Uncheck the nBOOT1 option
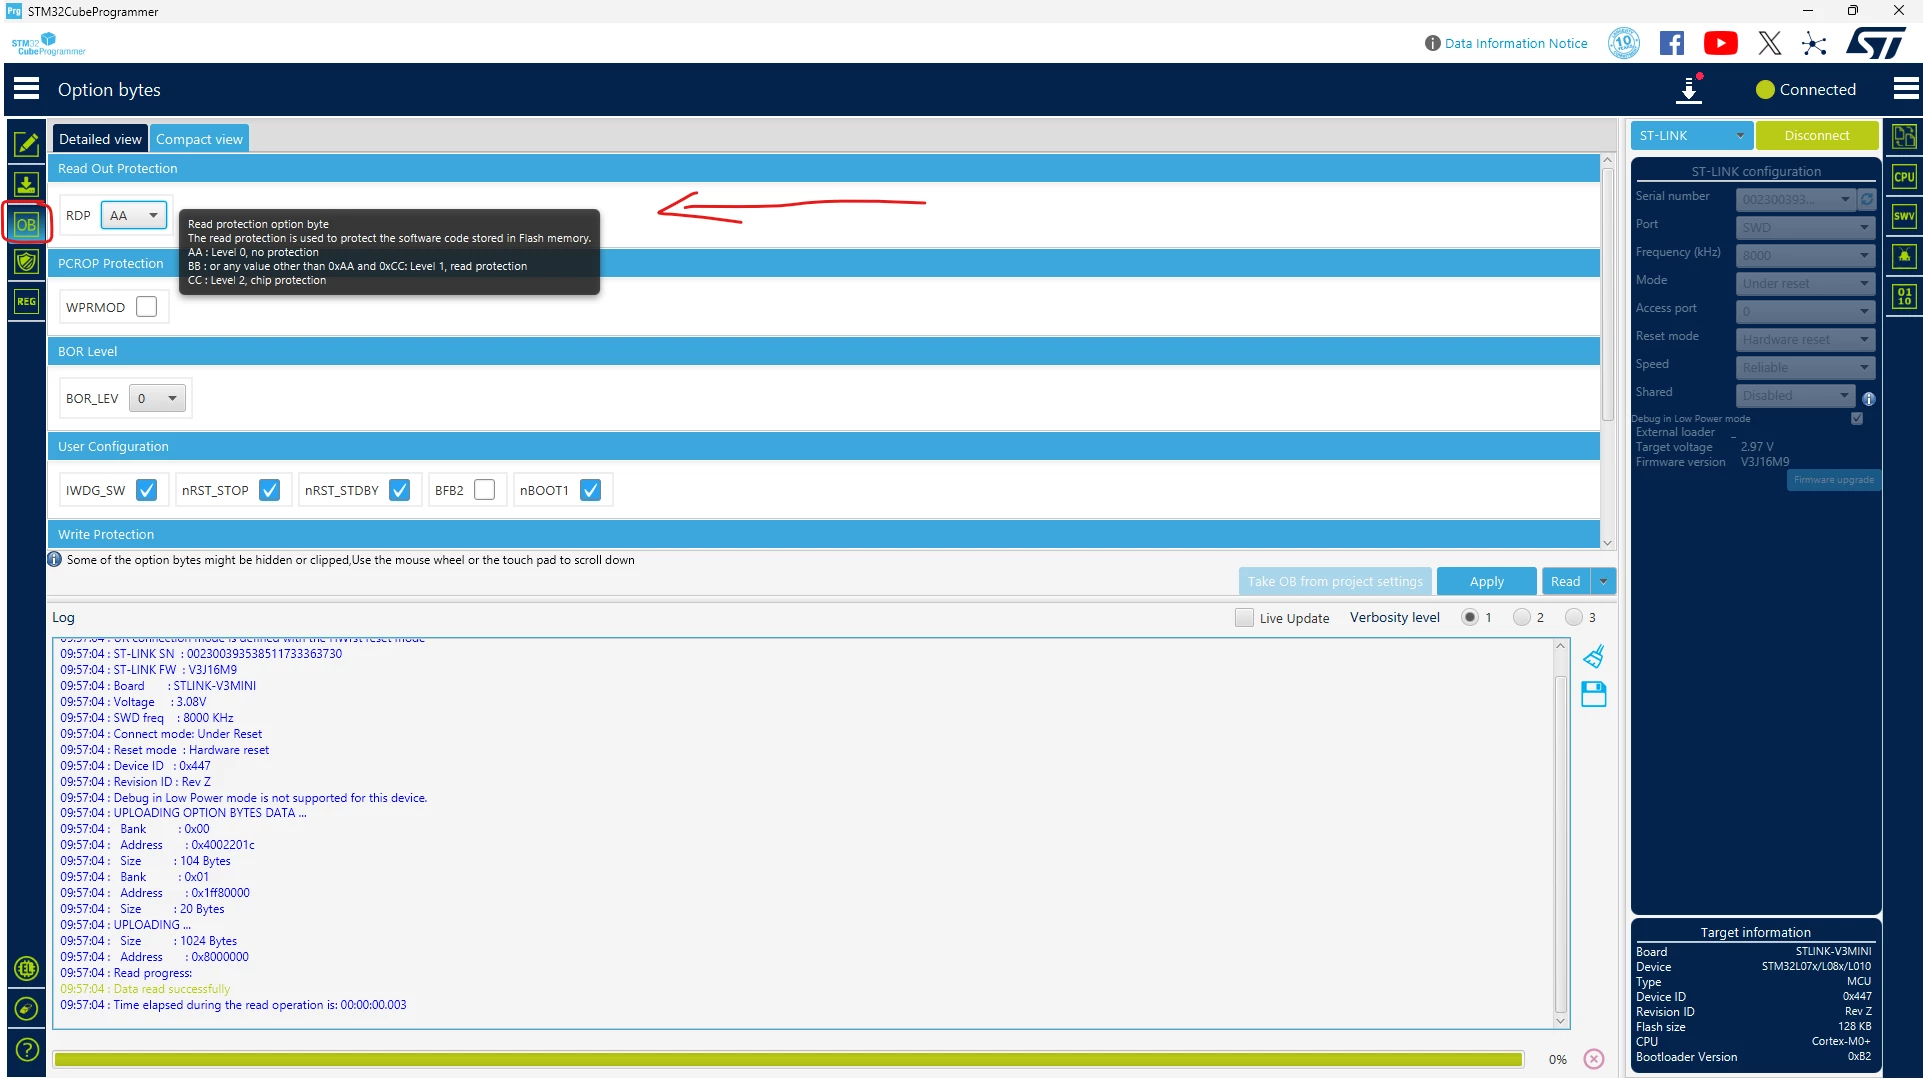This screenshot has width=1923, height=1079. (591, 490)
